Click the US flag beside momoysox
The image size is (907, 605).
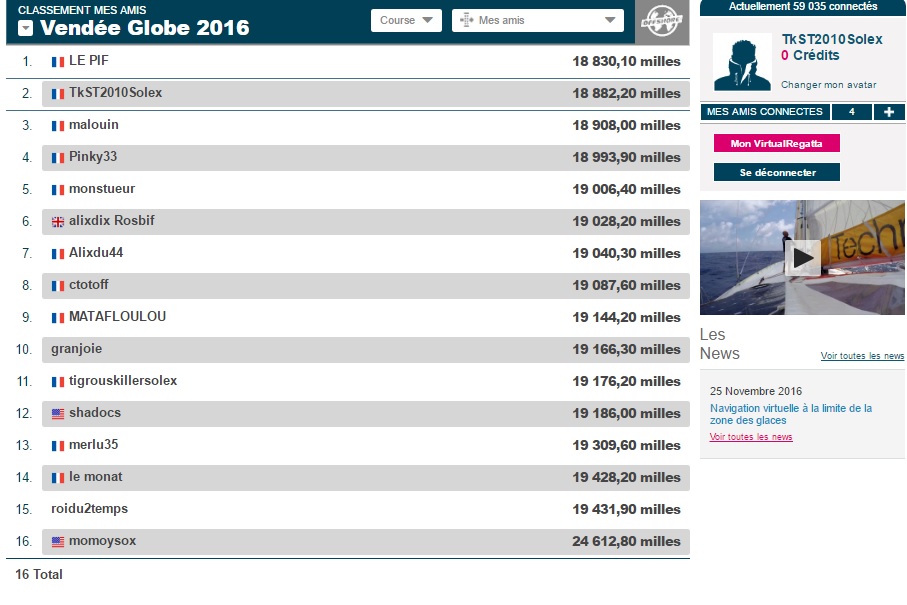[58, 542]
